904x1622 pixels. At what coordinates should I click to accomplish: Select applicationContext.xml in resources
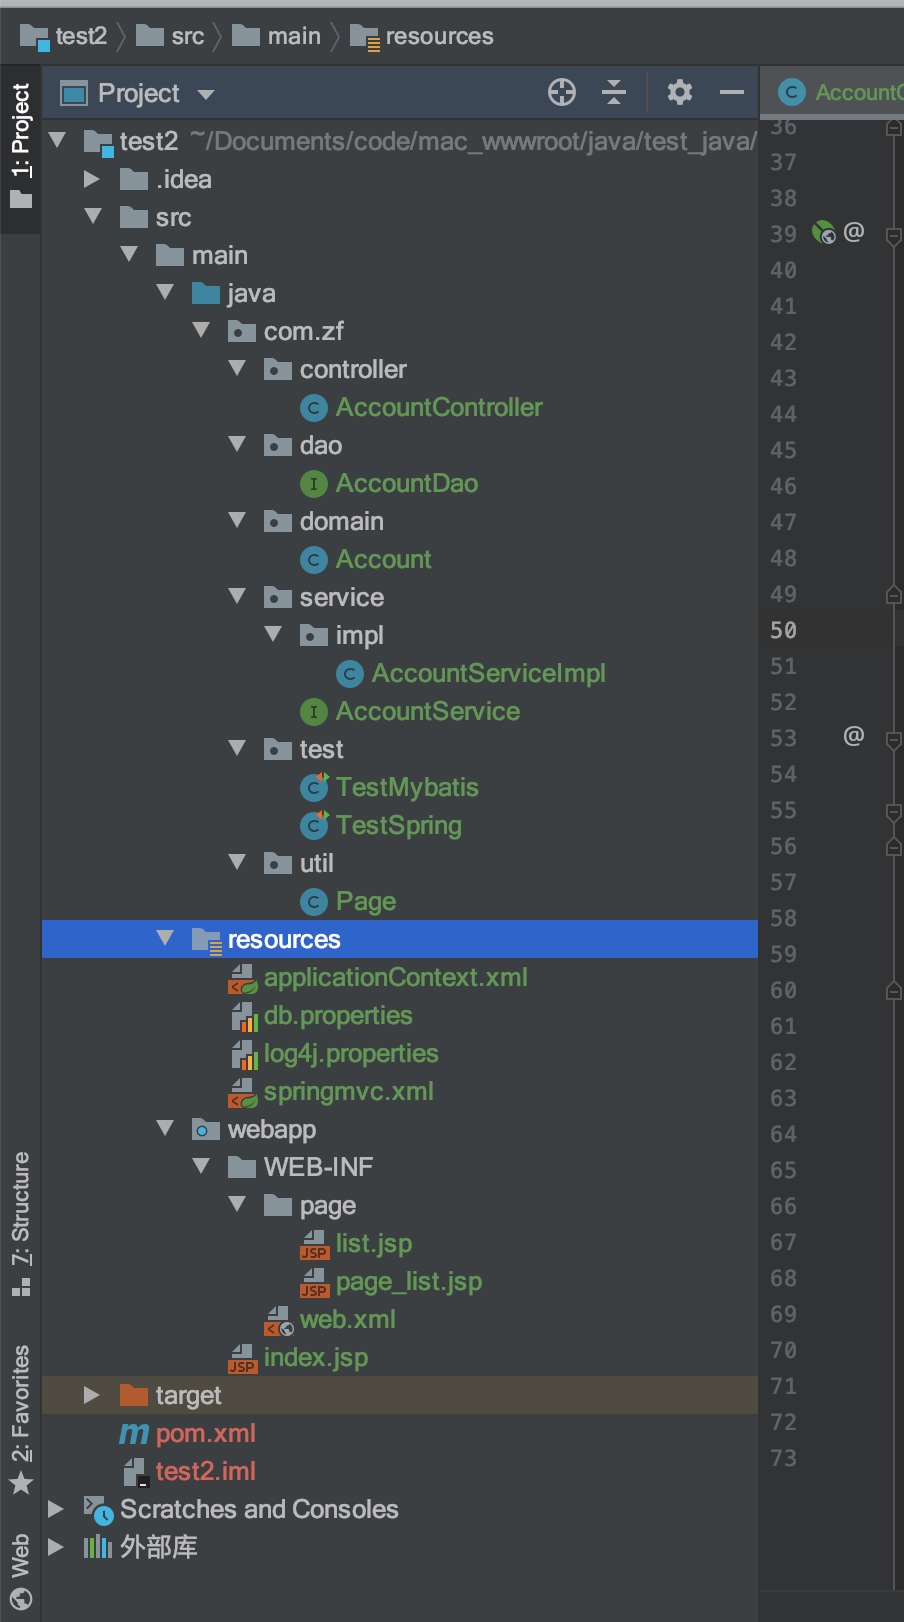395,978
